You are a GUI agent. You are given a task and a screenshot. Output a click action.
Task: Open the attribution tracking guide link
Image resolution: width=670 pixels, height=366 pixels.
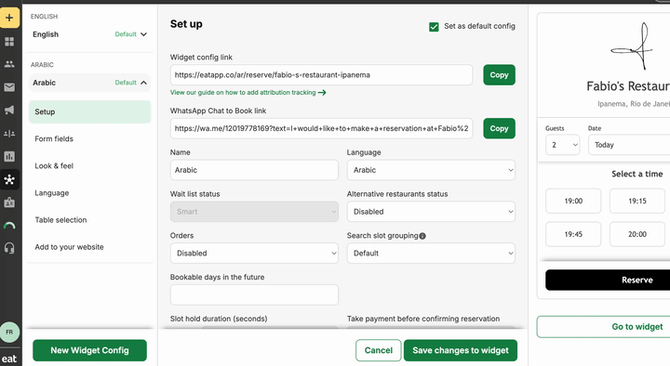coord(248,92)
